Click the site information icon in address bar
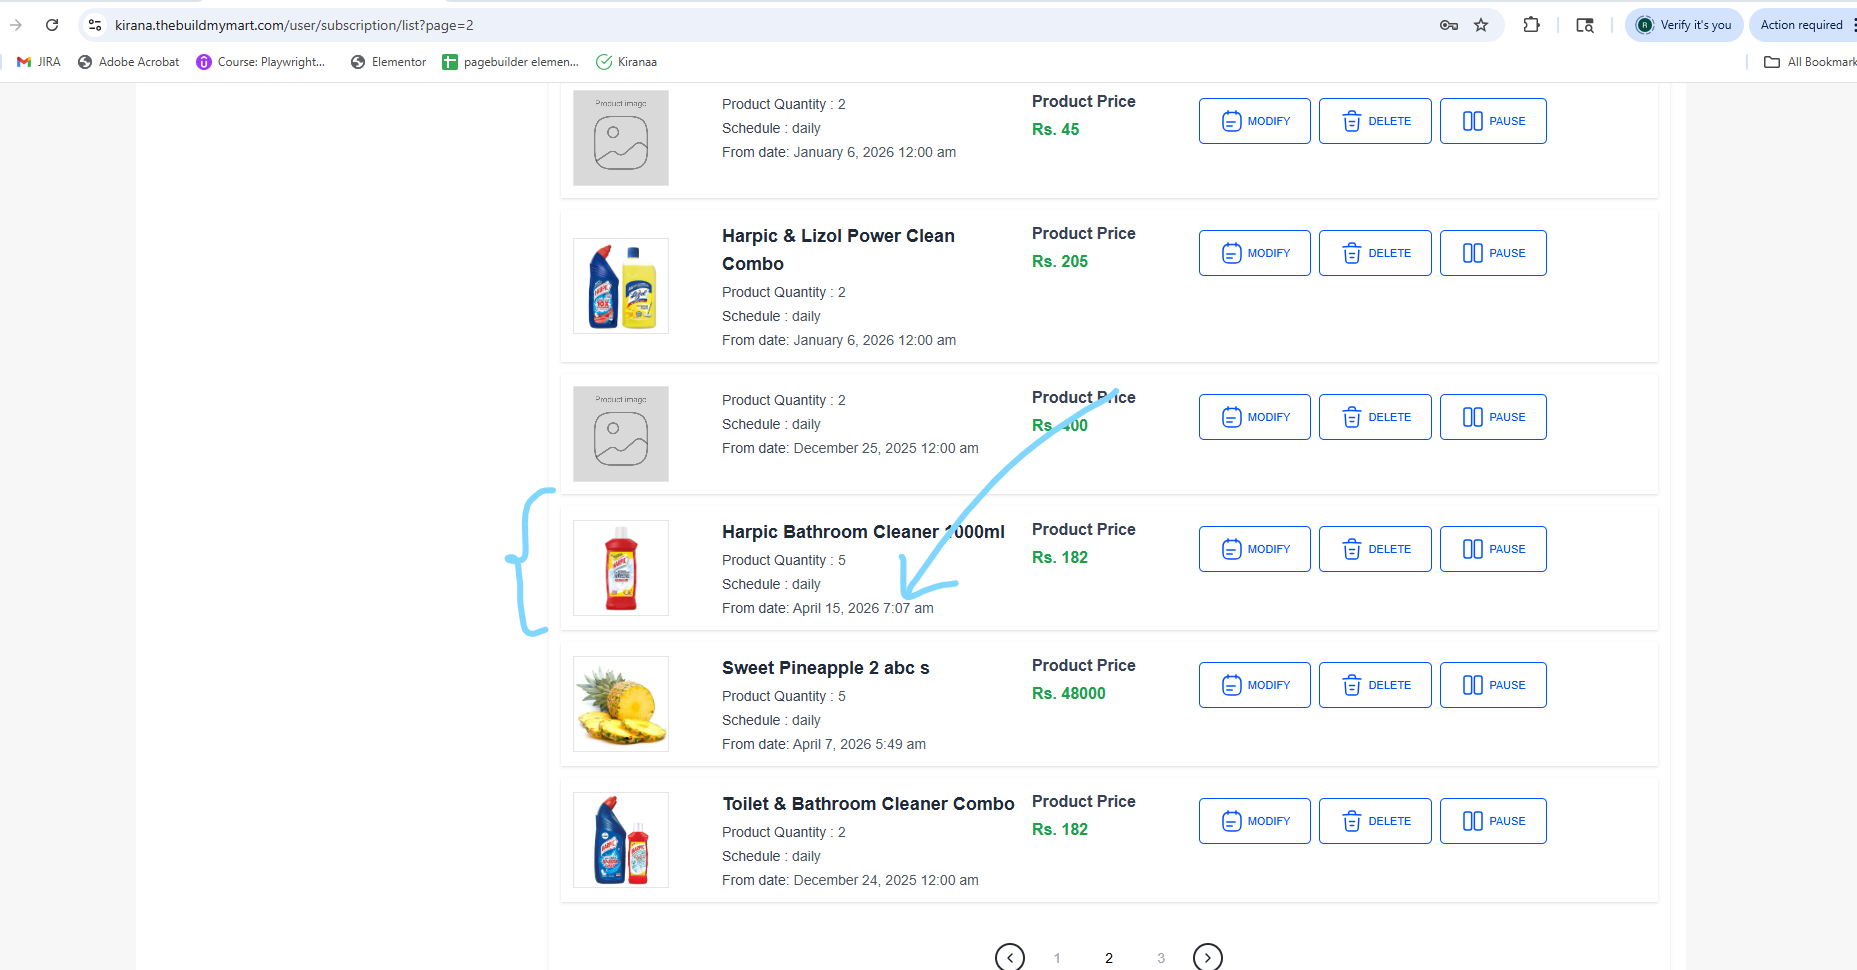 point(95,25)
